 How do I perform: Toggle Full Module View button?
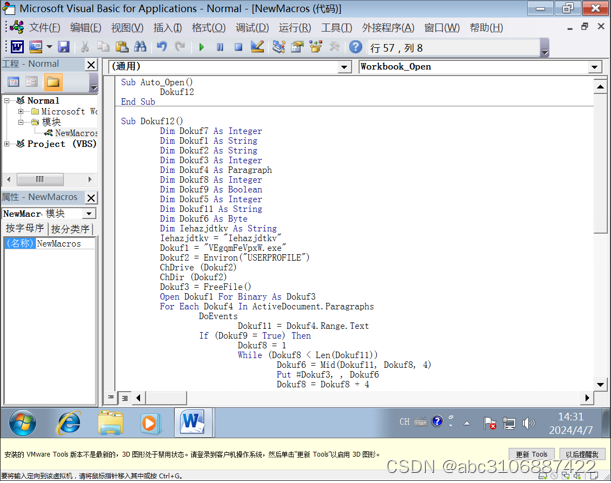(125, 398)
